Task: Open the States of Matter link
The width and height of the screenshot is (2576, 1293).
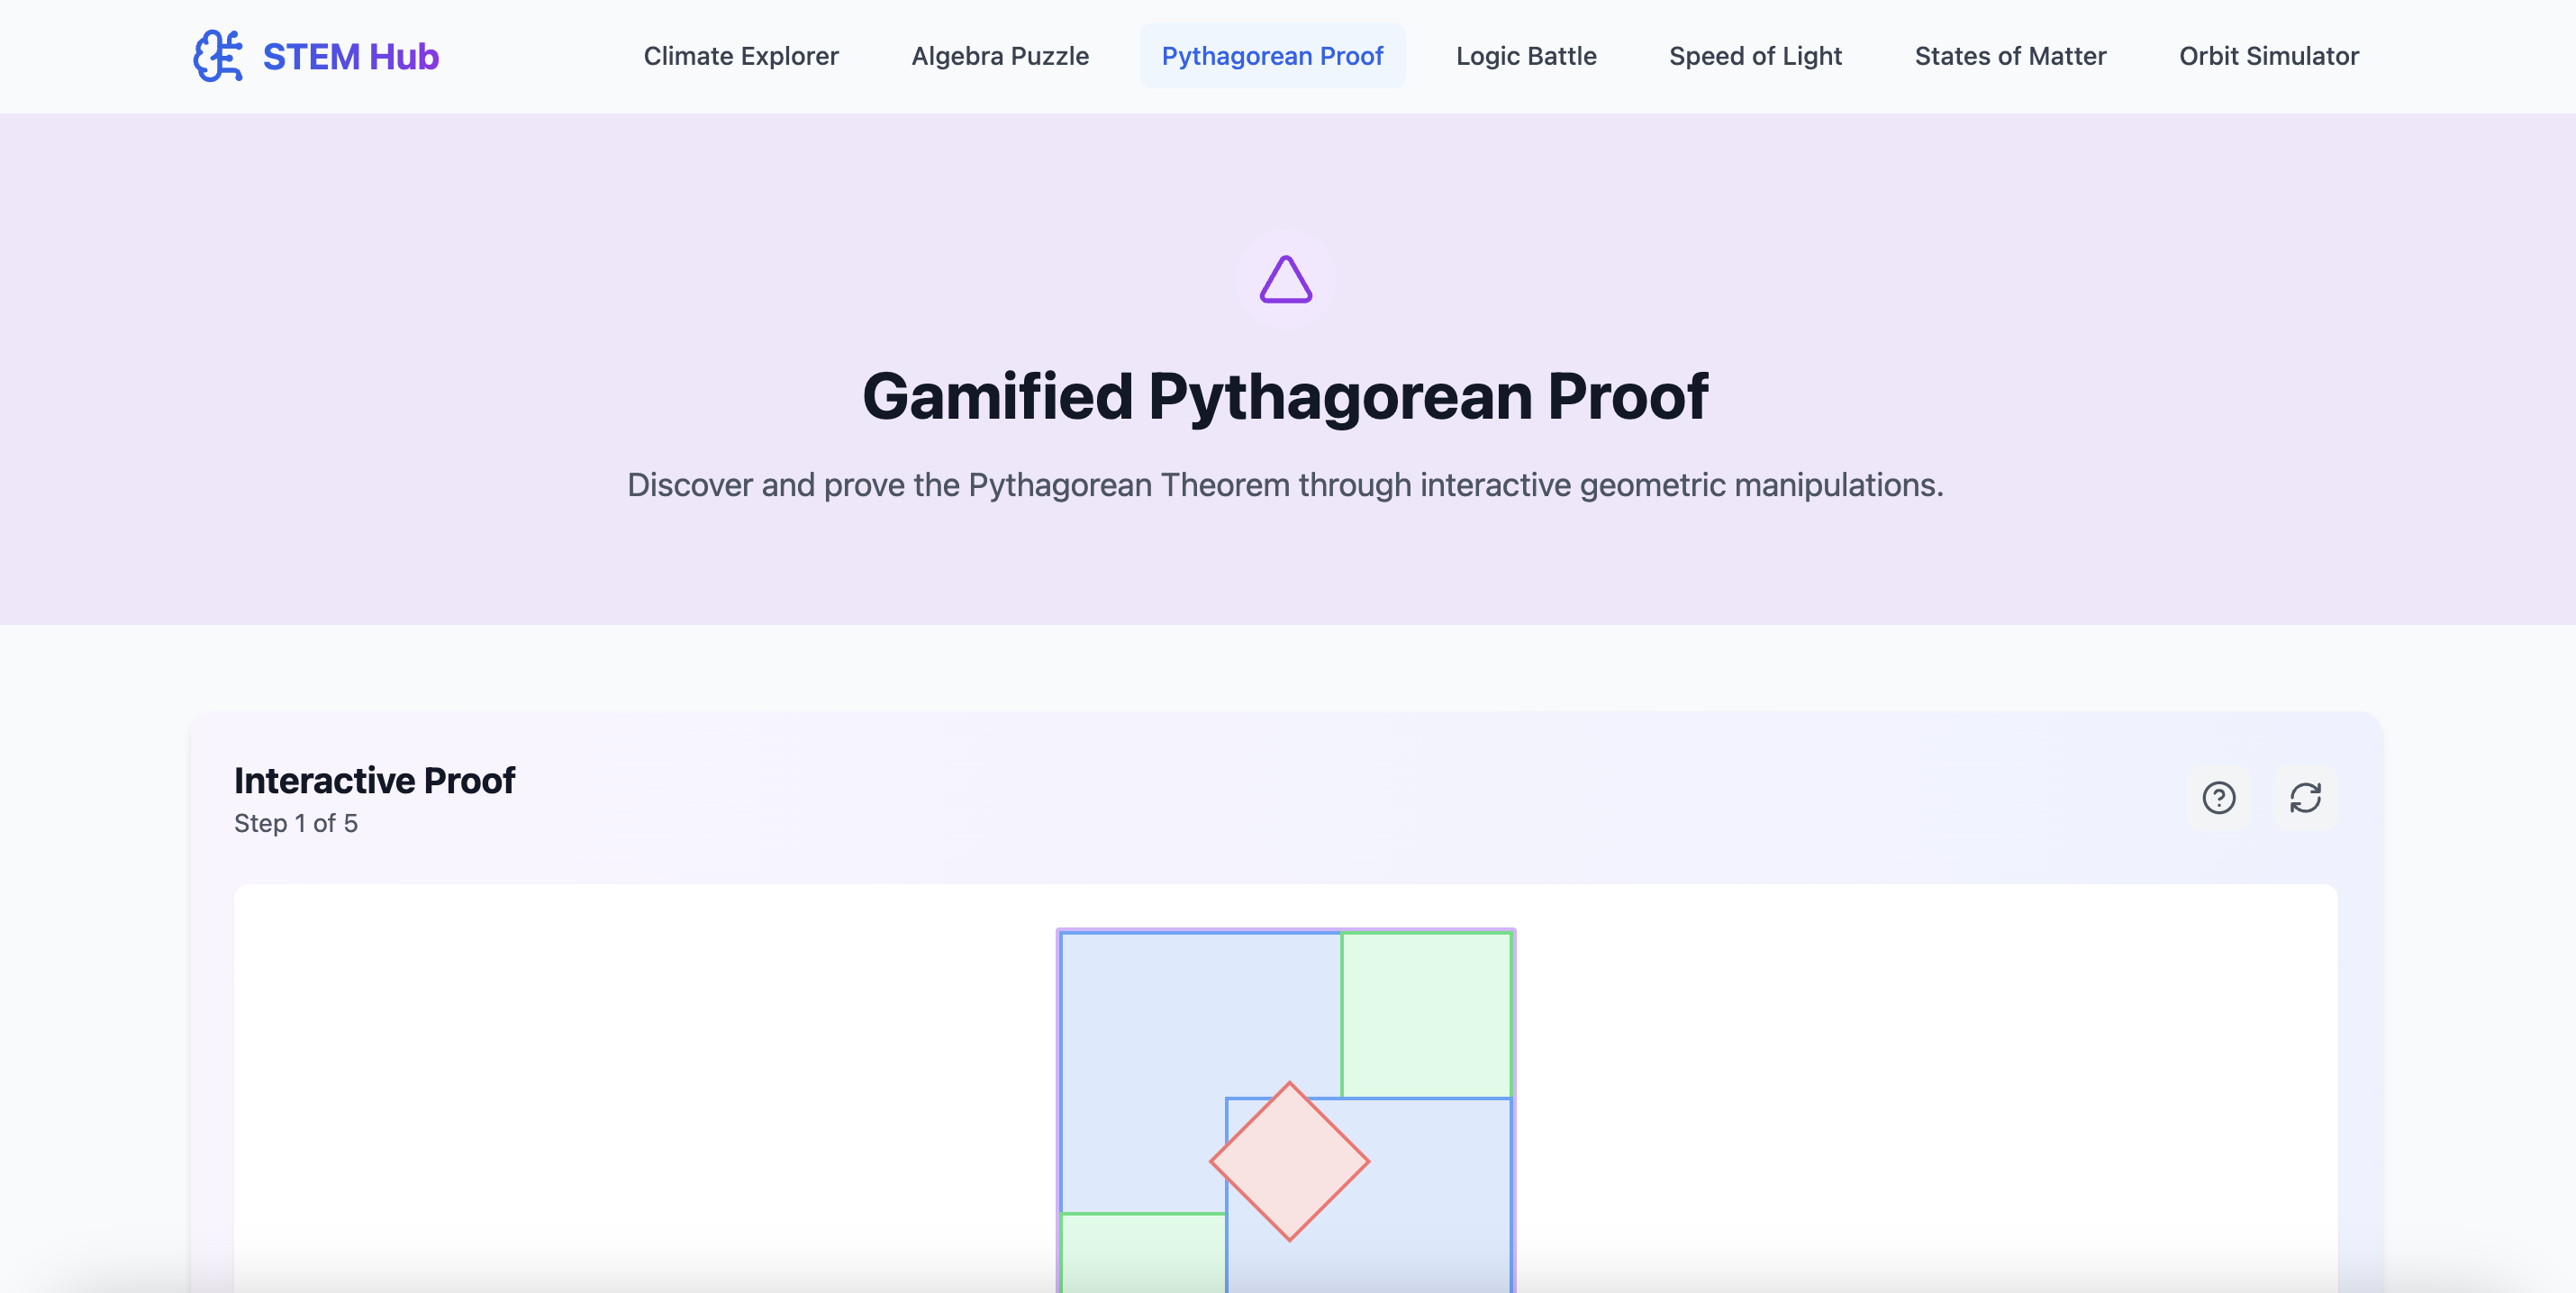Action: 2010,56
